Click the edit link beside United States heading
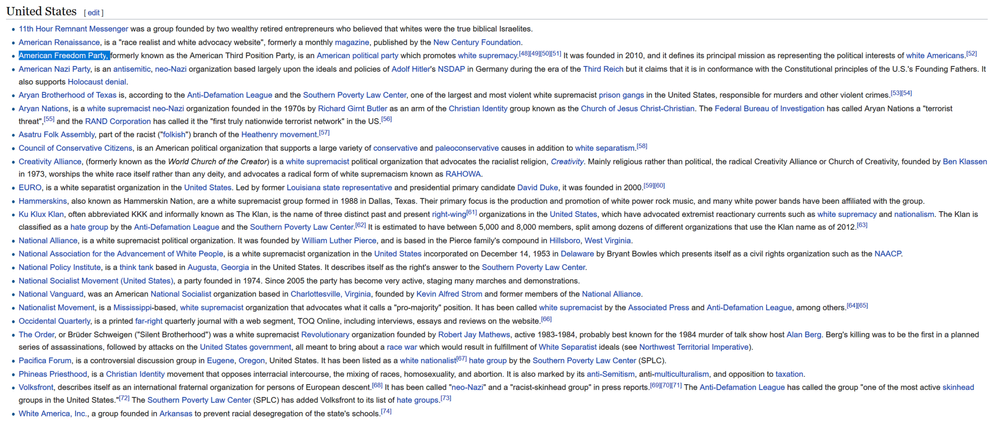 point(94,13)
